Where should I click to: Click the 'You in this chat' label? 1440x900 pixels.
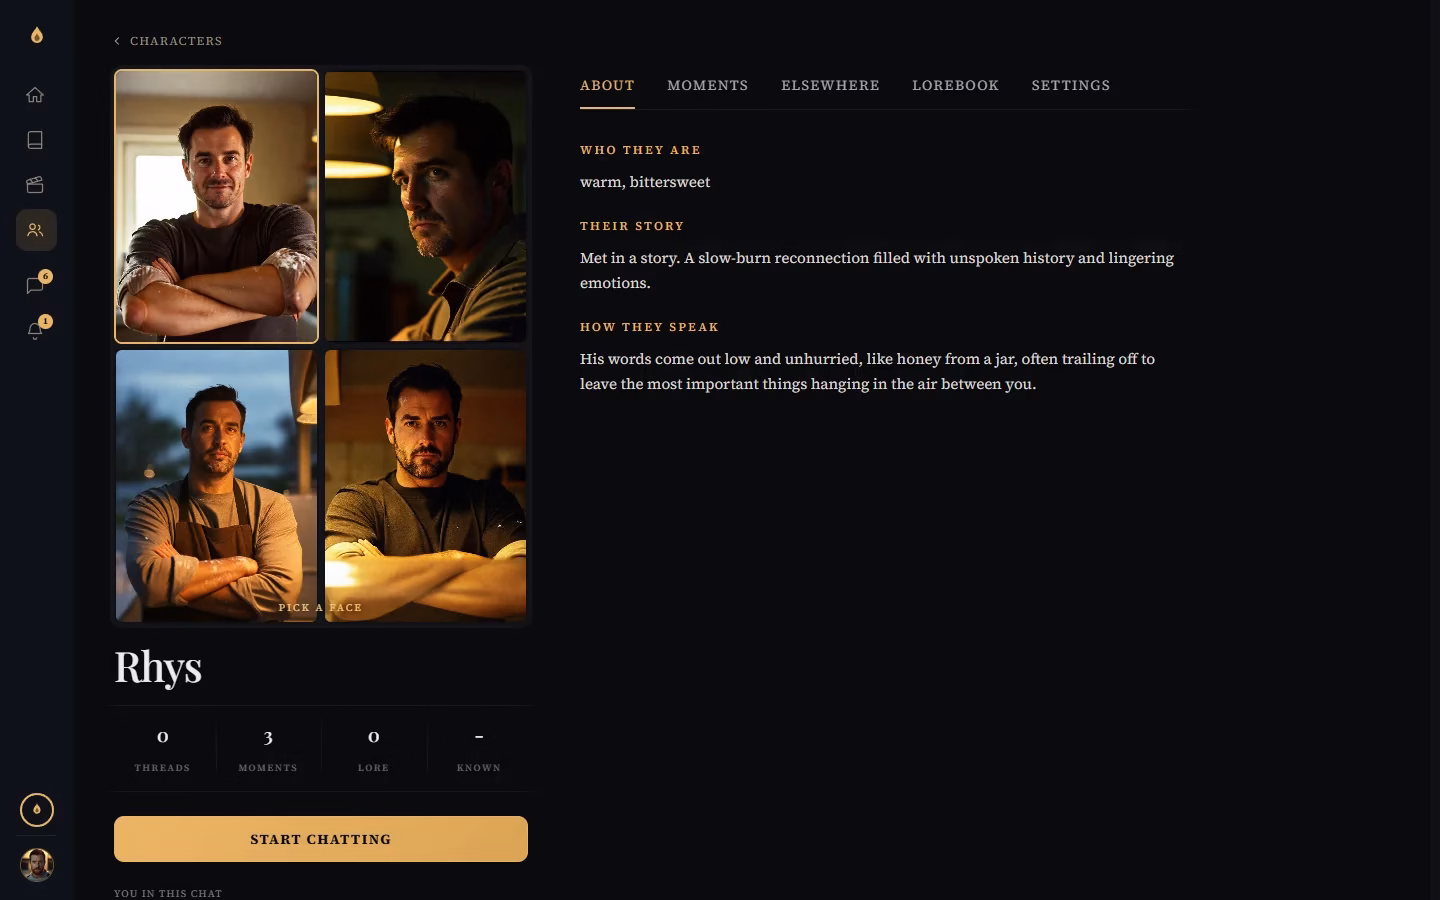tap(168, 893)
